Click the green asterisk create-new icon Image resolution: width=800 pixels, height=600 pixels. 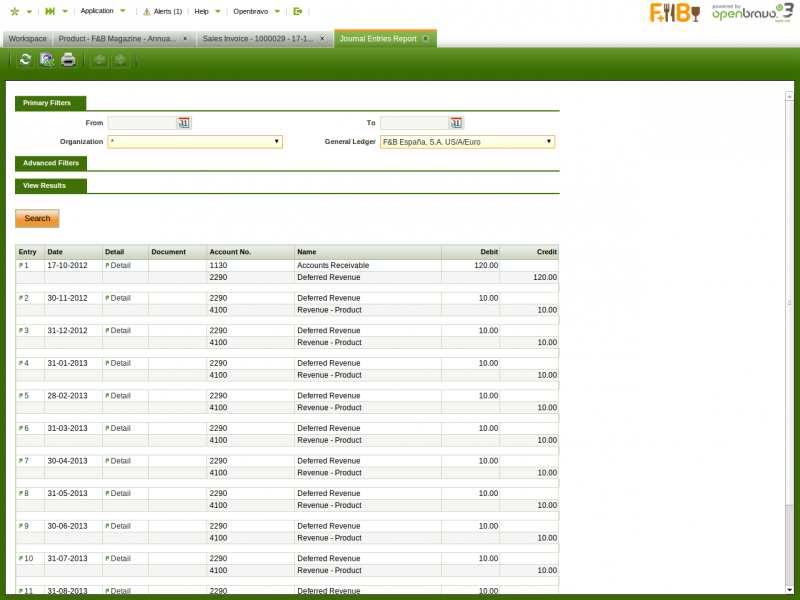[14, 11]
